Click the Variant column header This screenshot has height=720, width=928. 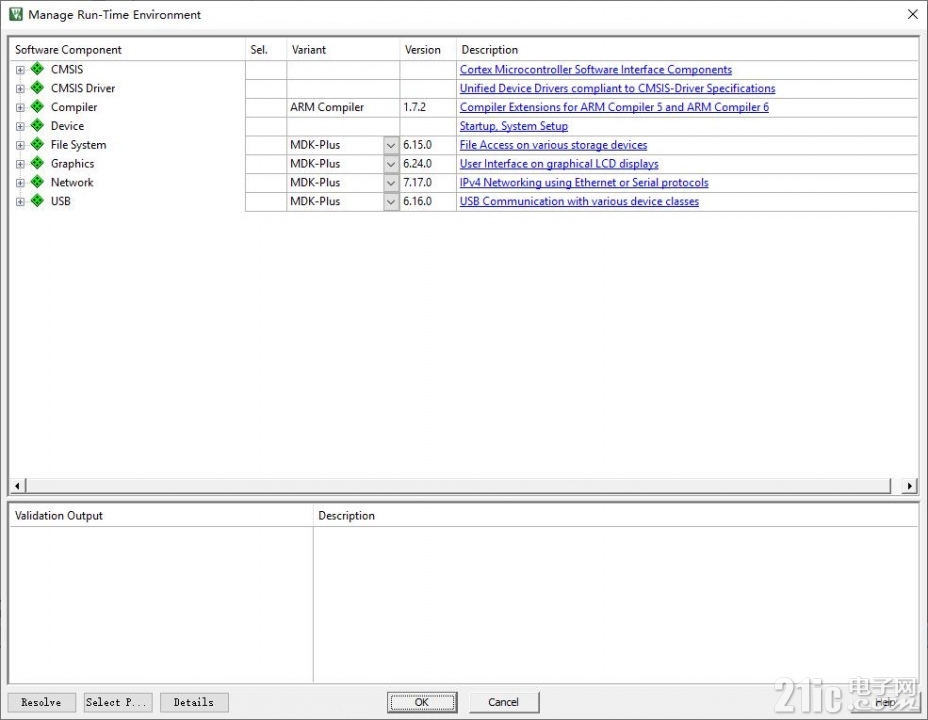tap(343, 50)
